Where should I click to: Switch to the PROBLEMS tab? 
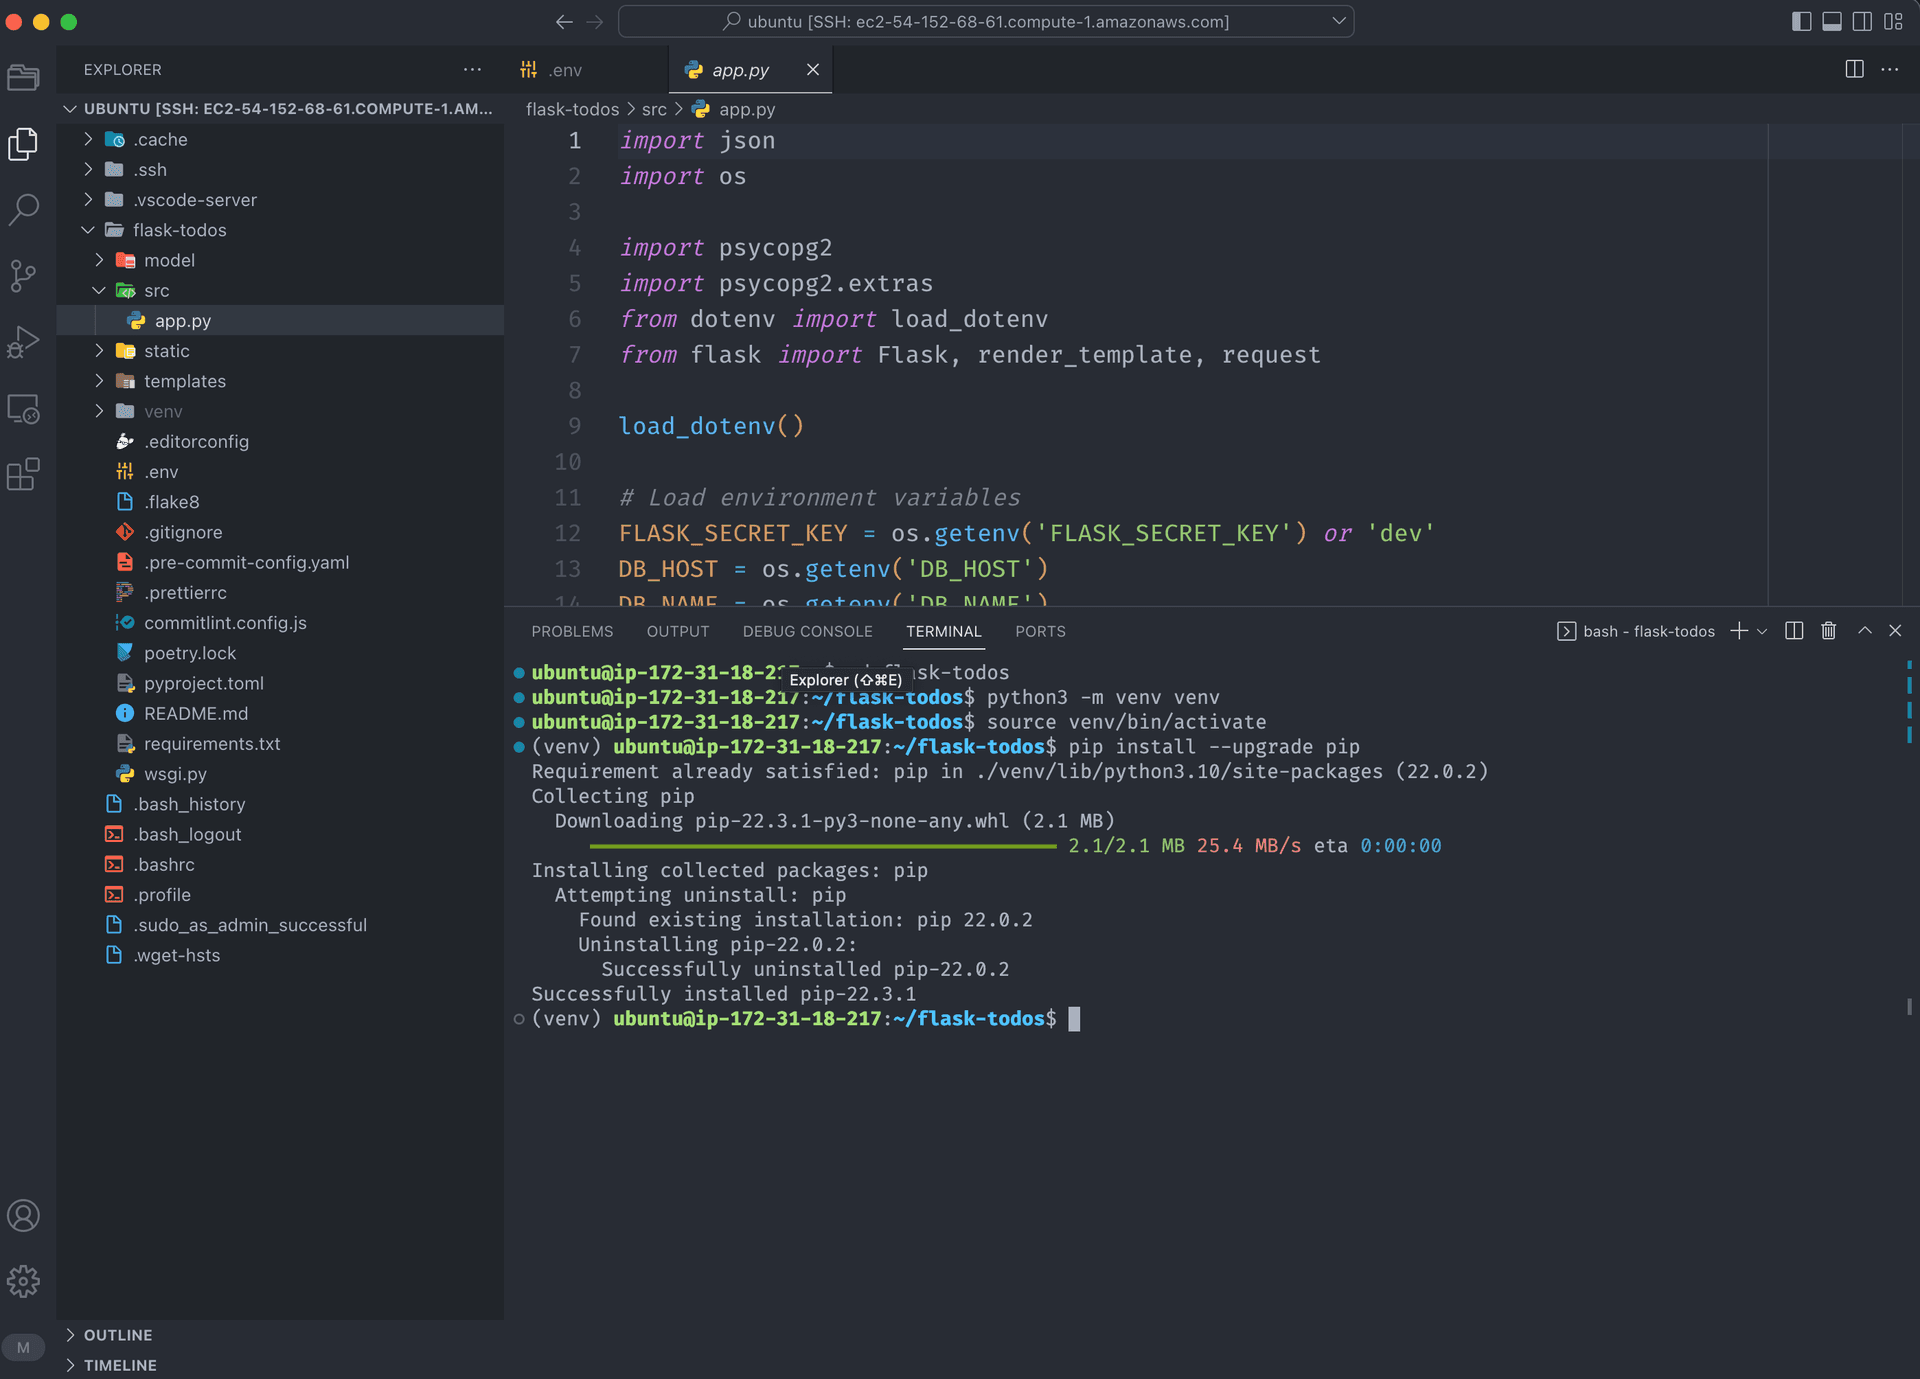click(572, 631)
